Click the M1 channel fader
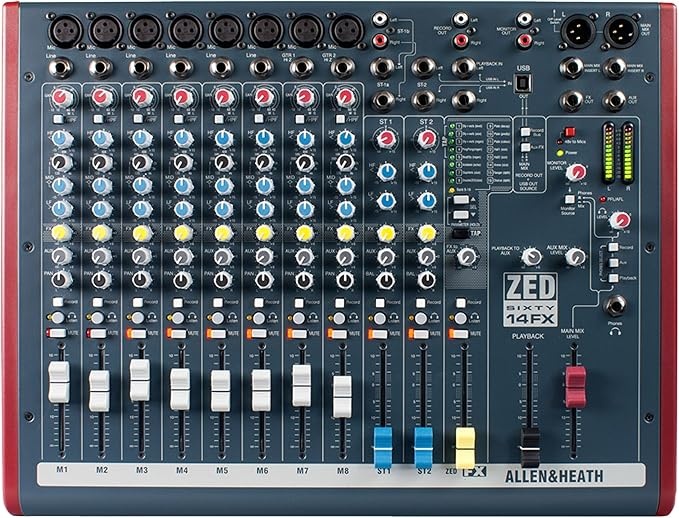This screenshot has height=518, width=679. point(59,382)
